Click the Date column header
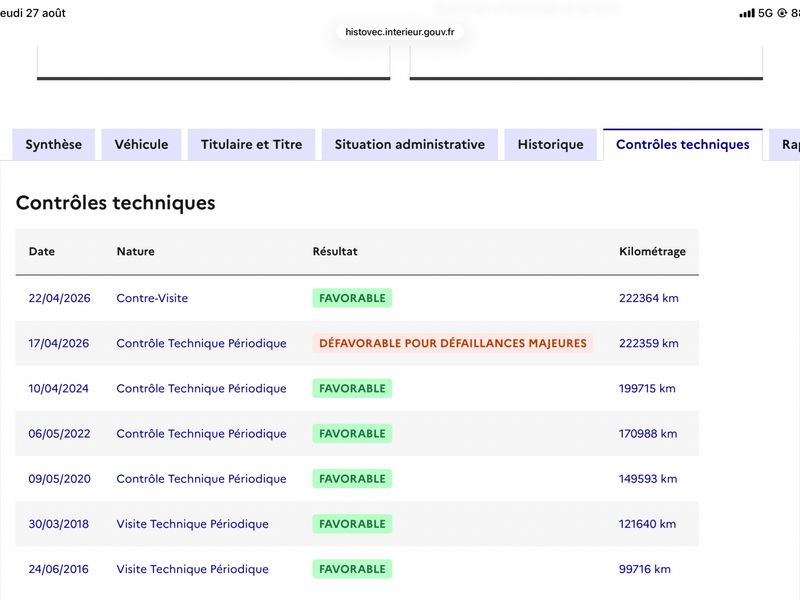This screenshot has height=600, width=800. 42,251
